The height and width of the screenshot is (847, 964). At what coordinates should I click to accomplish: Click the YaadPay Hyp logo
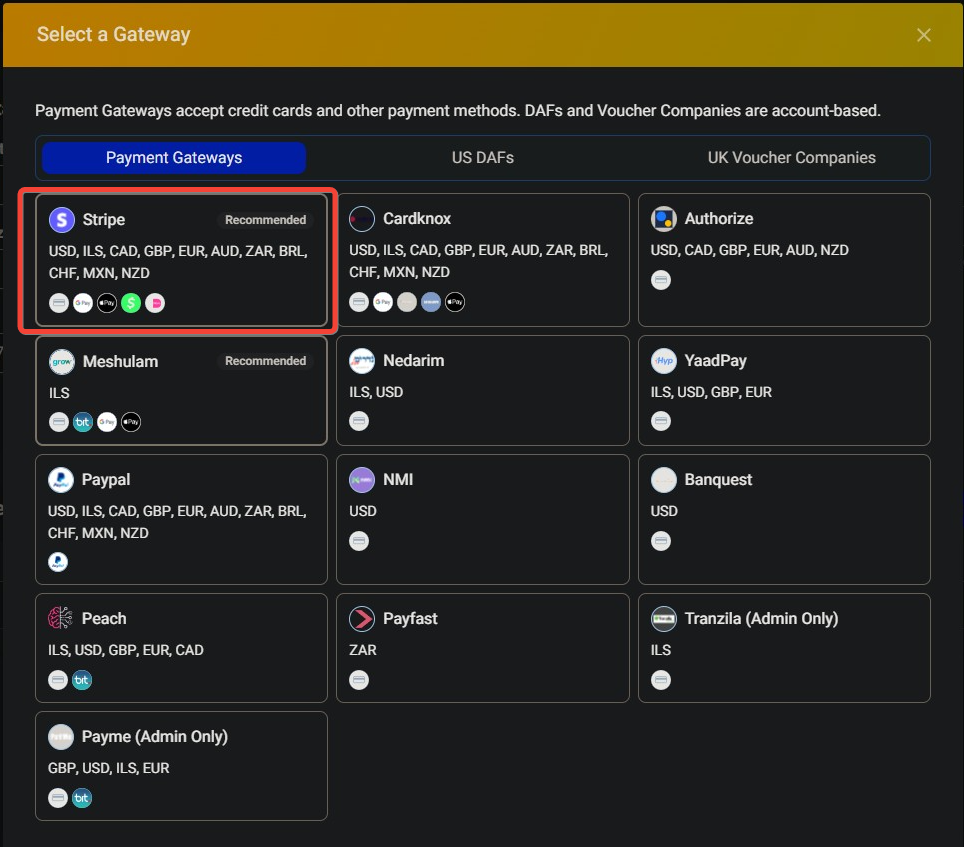(664, 361)
